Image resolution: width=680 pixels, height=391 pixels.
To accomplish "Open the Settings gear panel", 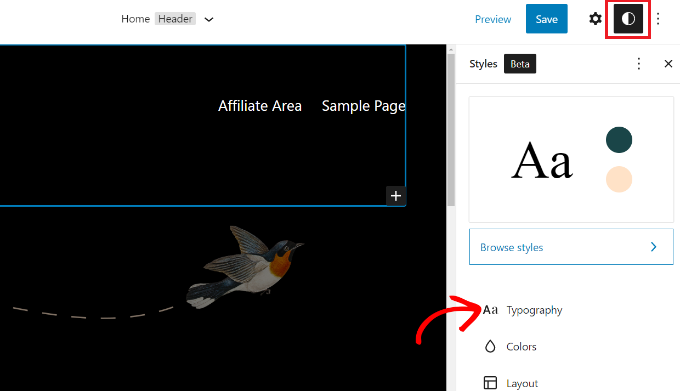I will (x=595, y=19).
